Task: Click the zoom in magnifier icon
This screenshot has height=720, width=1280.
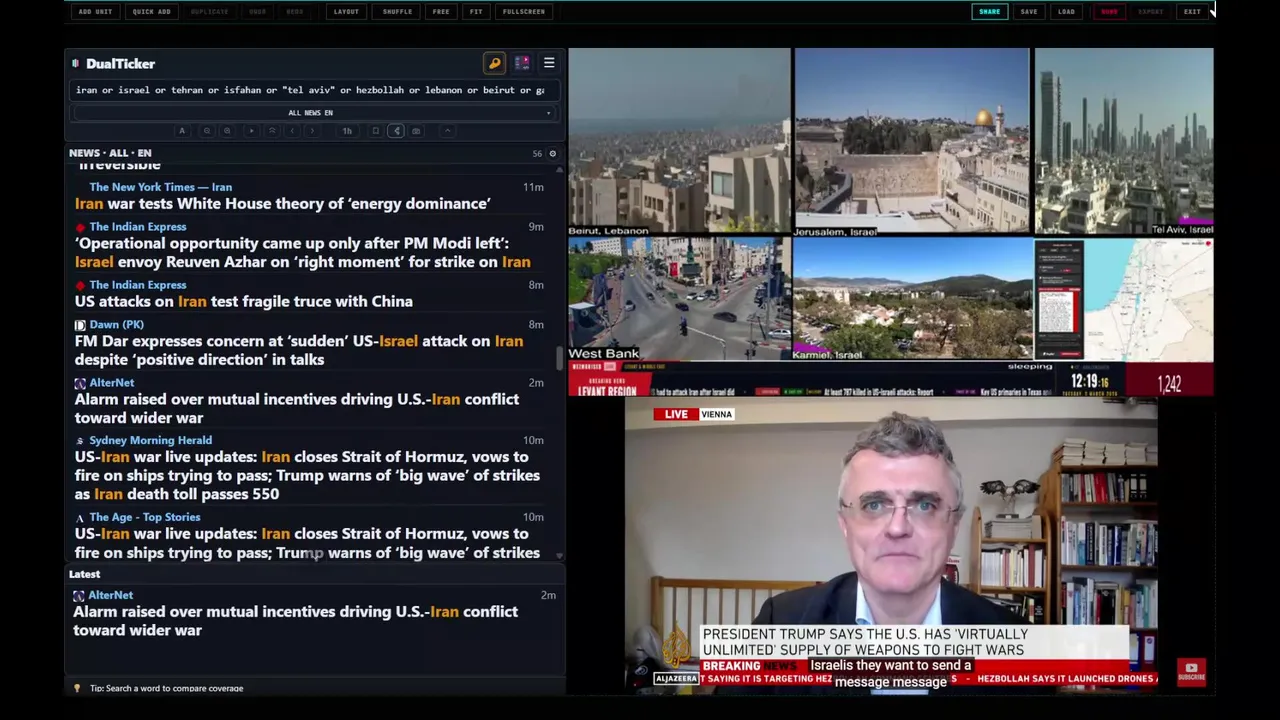Action: tap(227, 131)
